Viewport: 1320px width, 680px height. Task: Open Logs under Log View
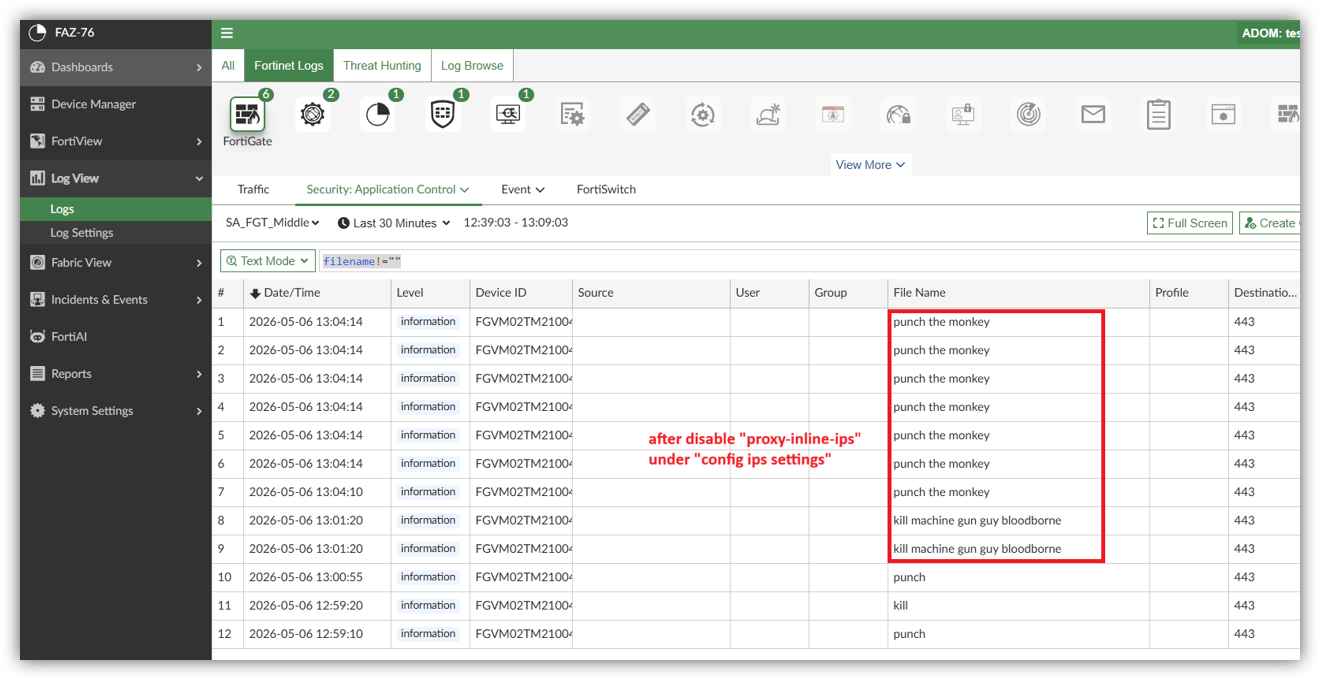click(x=116, y=209)
